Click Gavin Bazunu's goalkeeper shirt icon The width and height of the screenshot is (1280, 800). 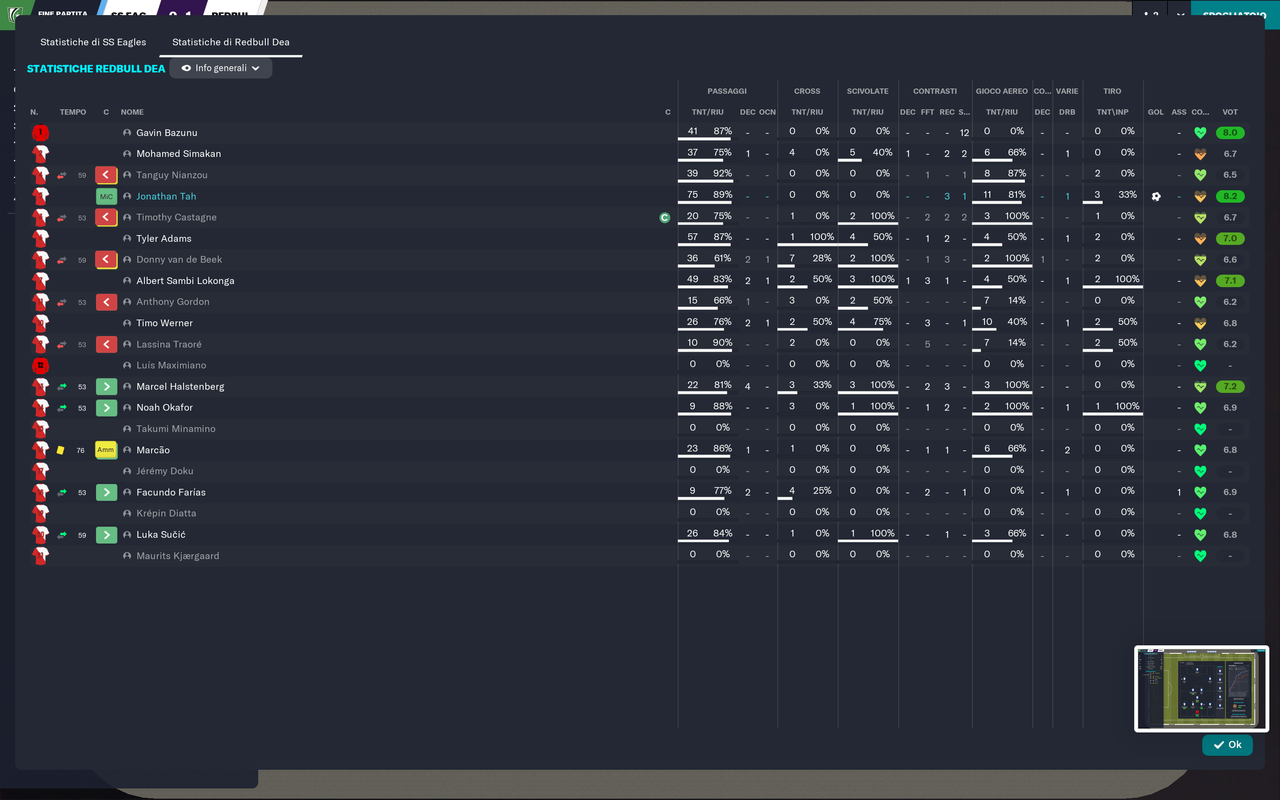tap(40, 133)
